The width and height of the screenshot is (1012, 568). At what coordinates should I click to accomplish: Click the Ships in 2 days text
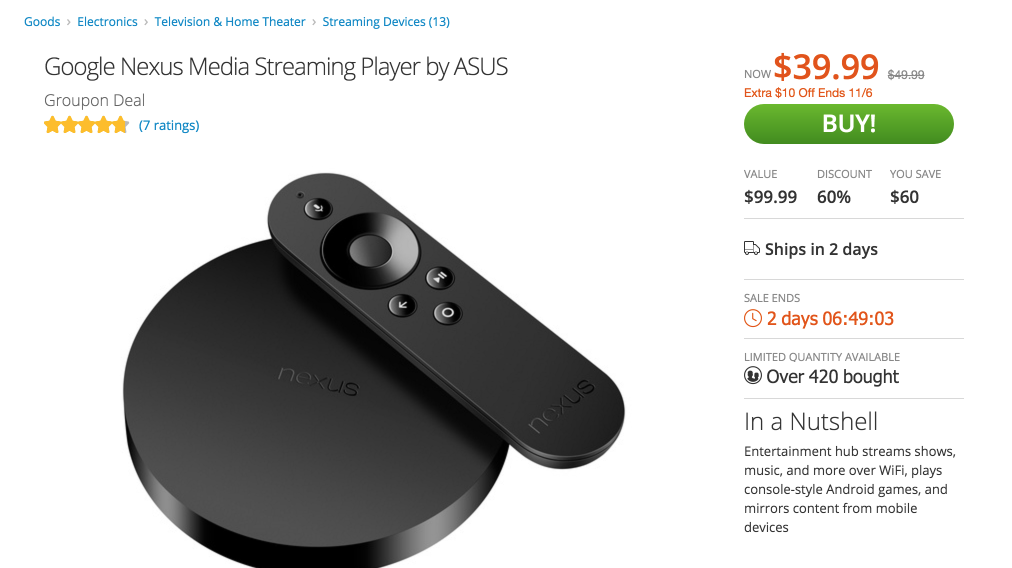[x=821, y=249]
